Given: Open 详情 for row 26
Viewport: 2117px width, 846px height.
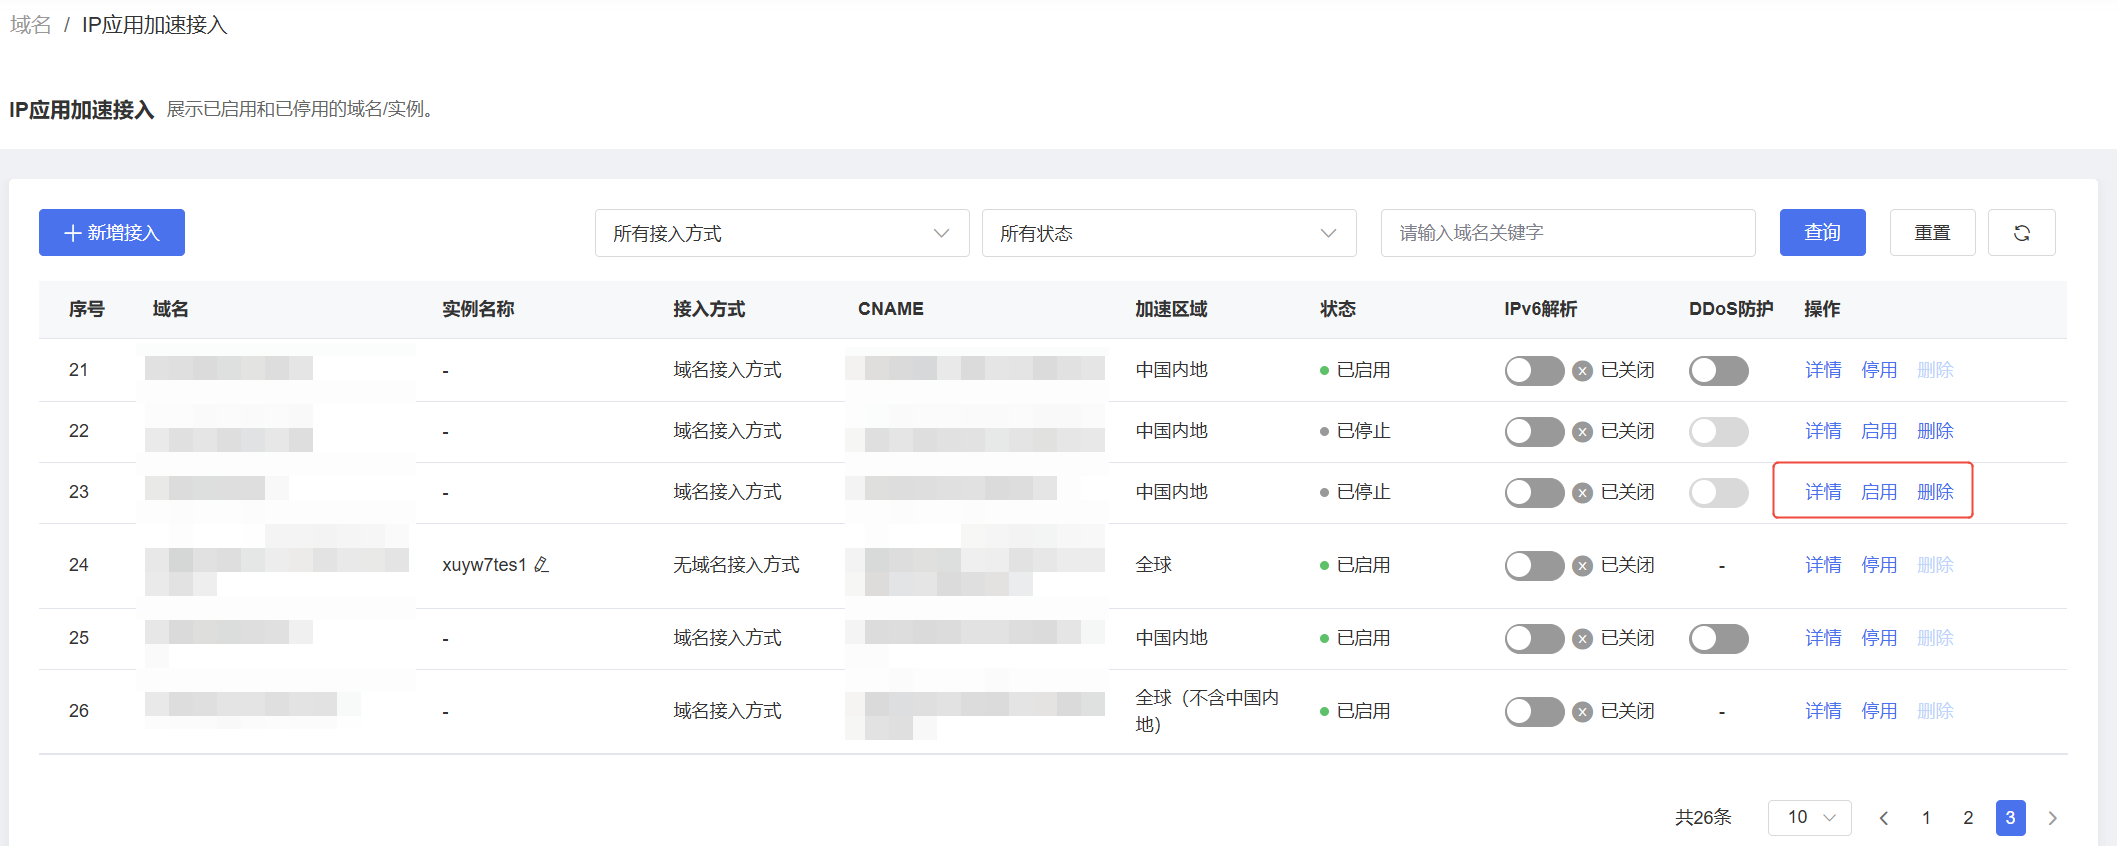Looking at the screenshot, I should [x=1823, y=712].
